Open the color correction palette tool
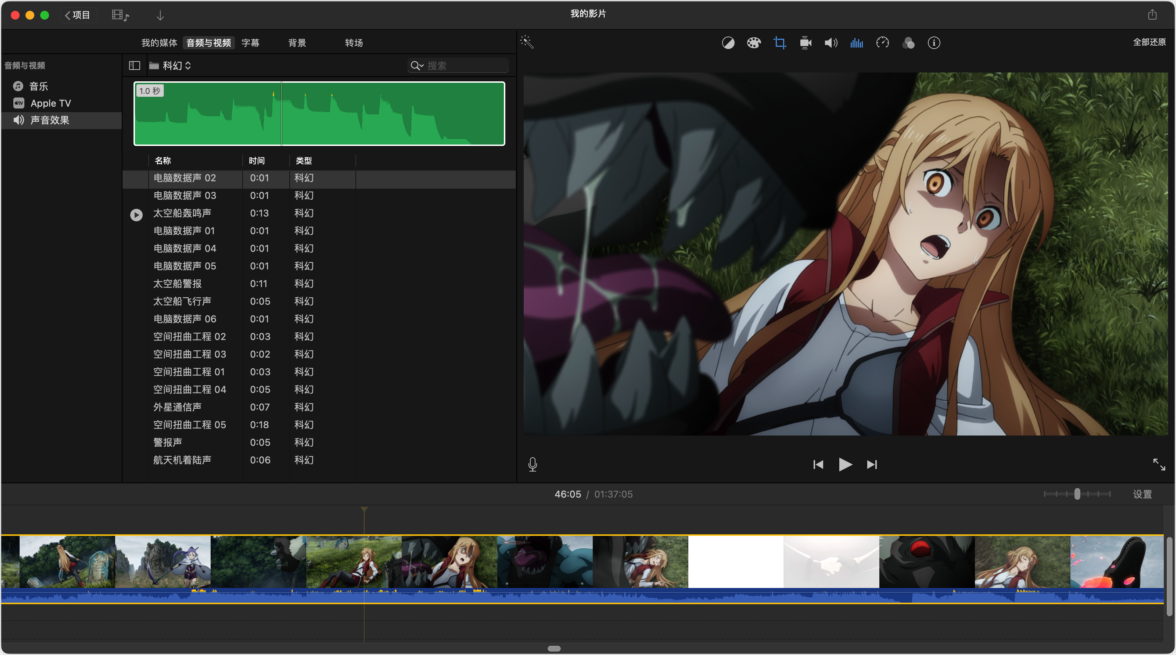The width and height of the screenshot is (1176, 655). pos(754,43)
